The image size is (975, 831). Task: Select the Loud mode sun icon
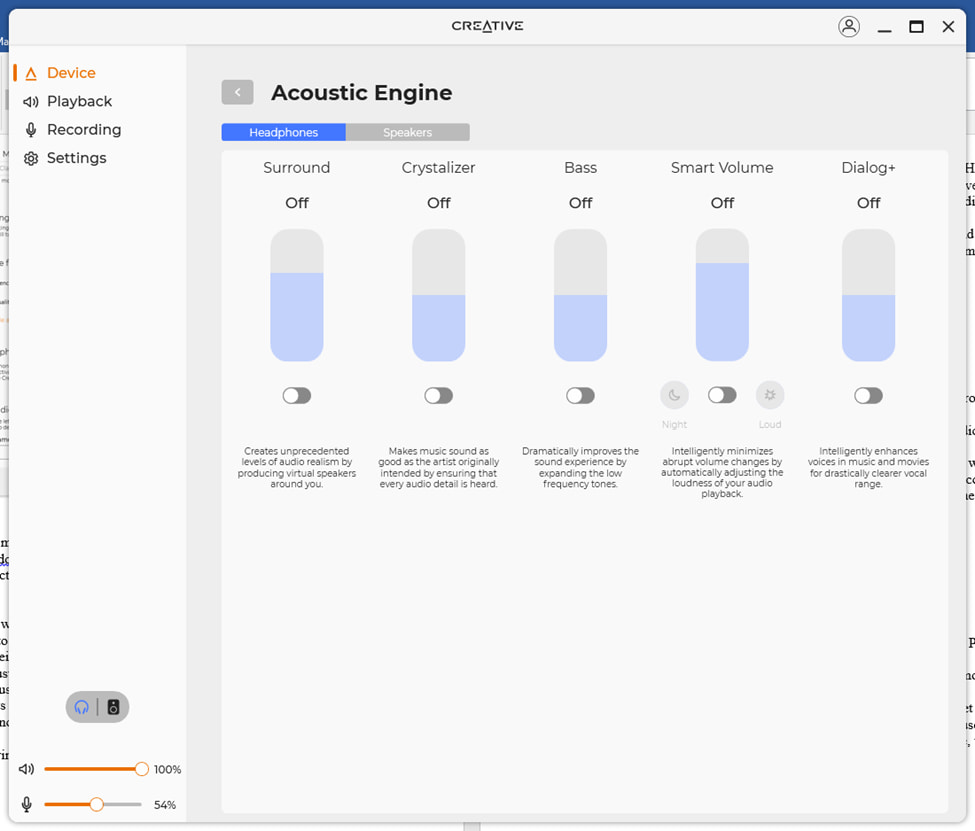click(770, 395)
